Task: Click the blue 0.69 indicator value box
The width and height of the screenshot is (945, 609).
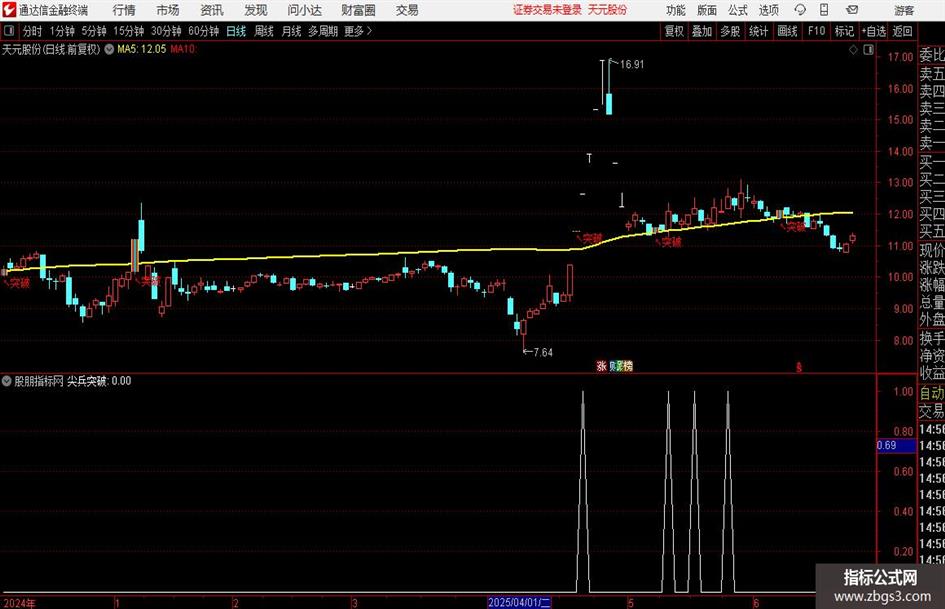Action: [x=896, y=445]
